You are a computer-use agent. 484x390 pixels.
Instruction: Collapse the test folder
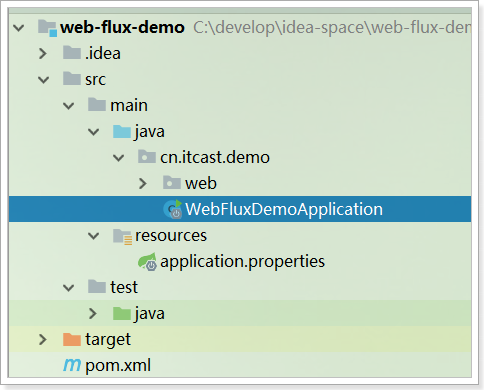click(x=69, y=288)
